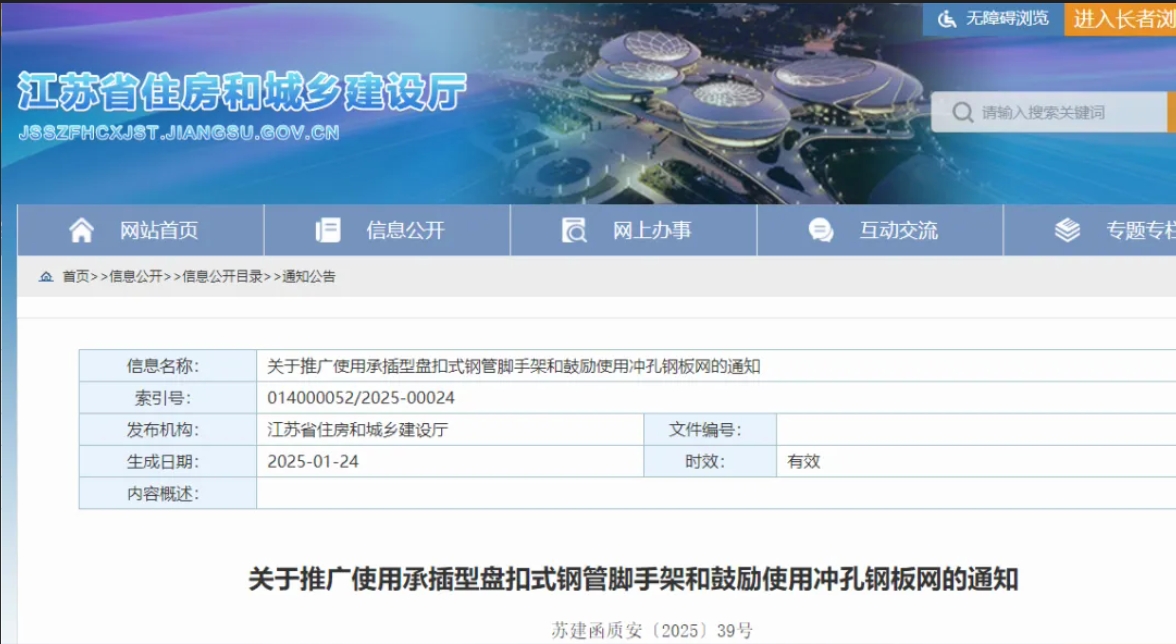
Task: Click the 发布机构 label cell
Action: click(x=168, y=430)
